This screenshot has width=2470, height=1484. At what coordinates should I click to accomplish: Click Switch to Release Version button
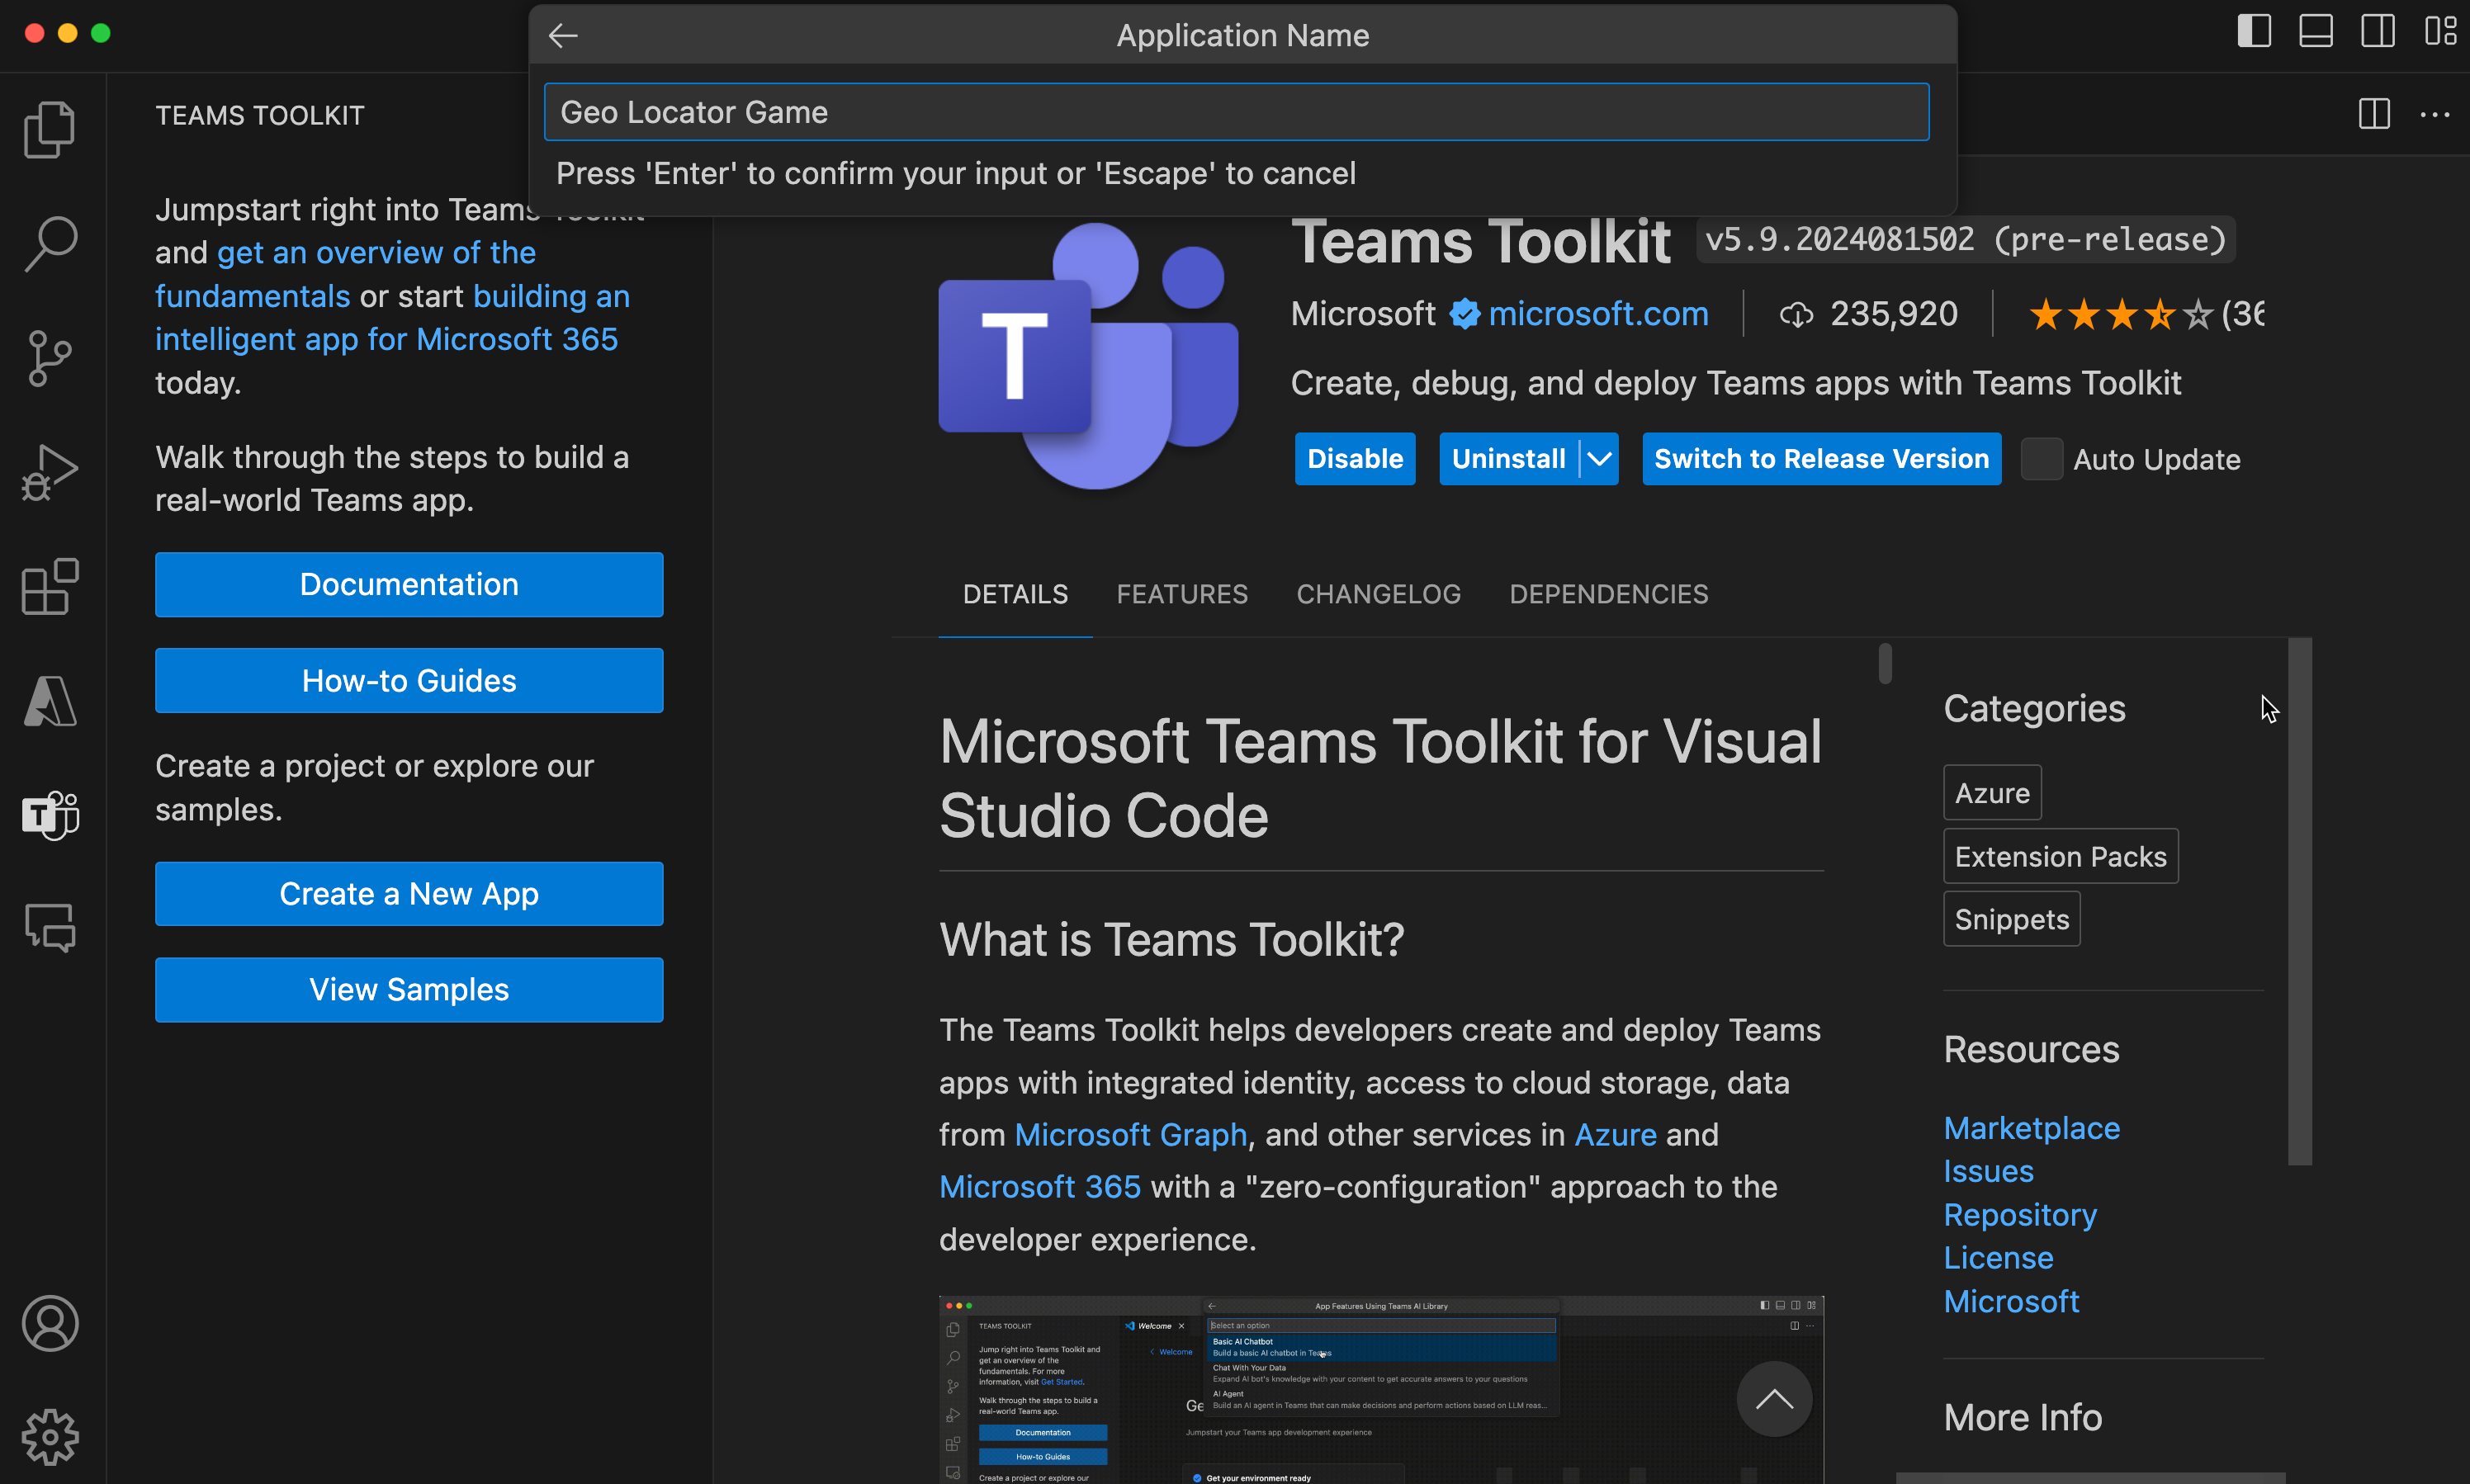point(1821,459)
